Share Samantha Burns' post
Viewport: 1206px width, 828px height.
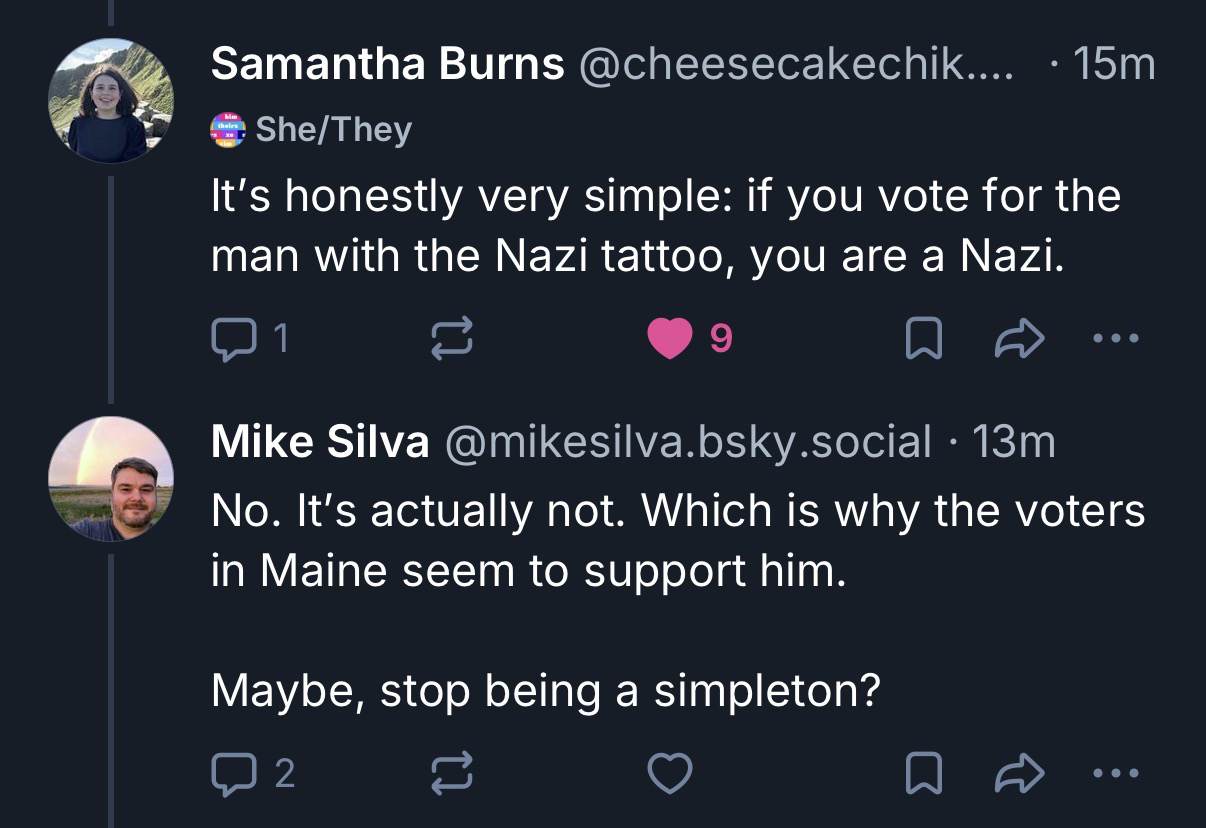[1018, 341]
